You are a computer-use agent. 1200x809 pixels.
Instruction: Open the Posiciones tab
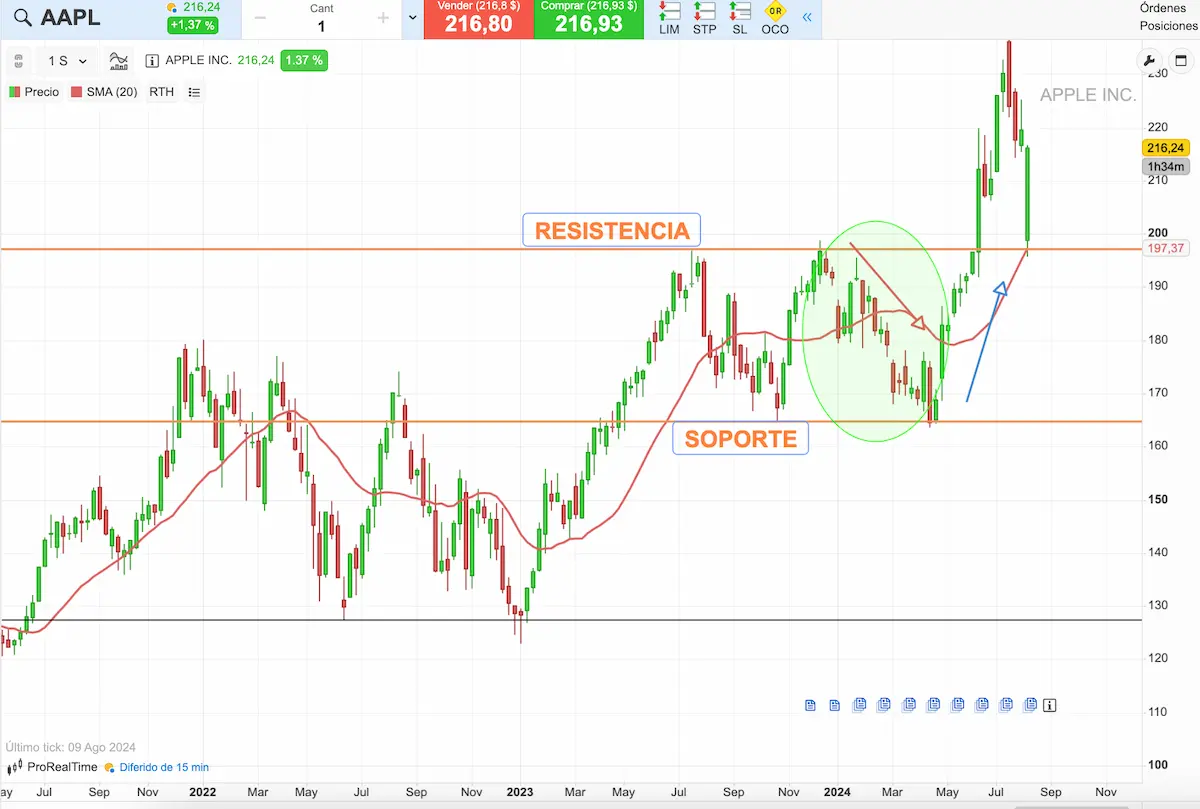(x=1168, y=26)
